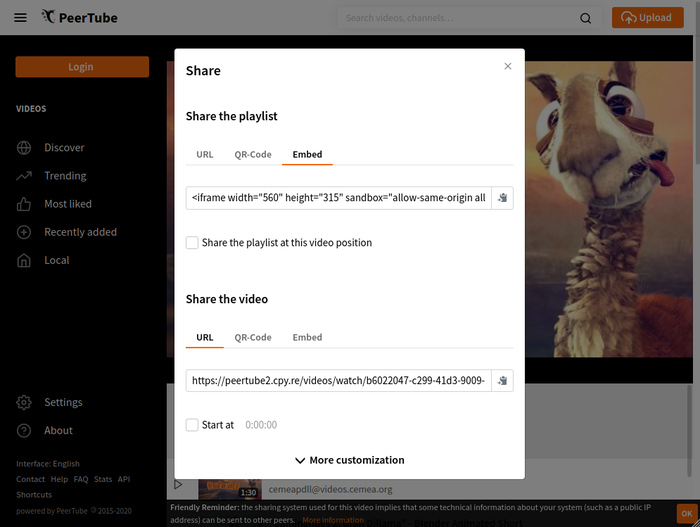Click the Upload button
This screenshot has height=527, width=700.
pyautogui.click(x=647, y=17)
